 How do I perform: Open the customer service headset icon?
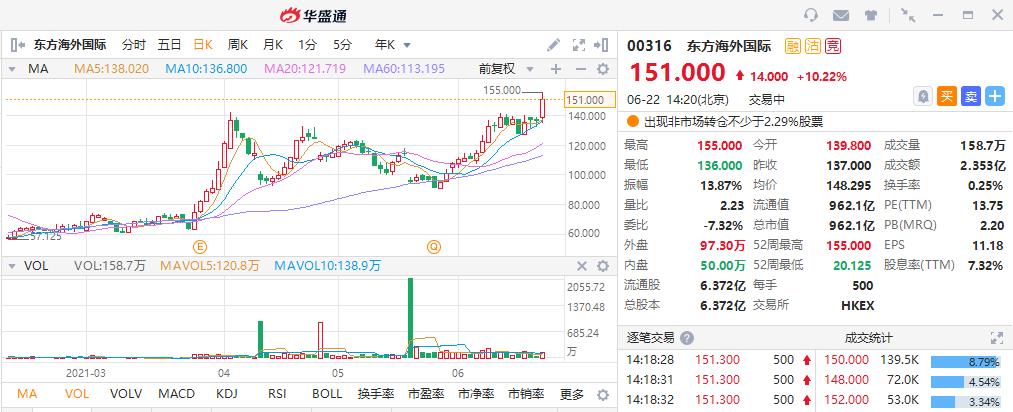coord(811,15)
